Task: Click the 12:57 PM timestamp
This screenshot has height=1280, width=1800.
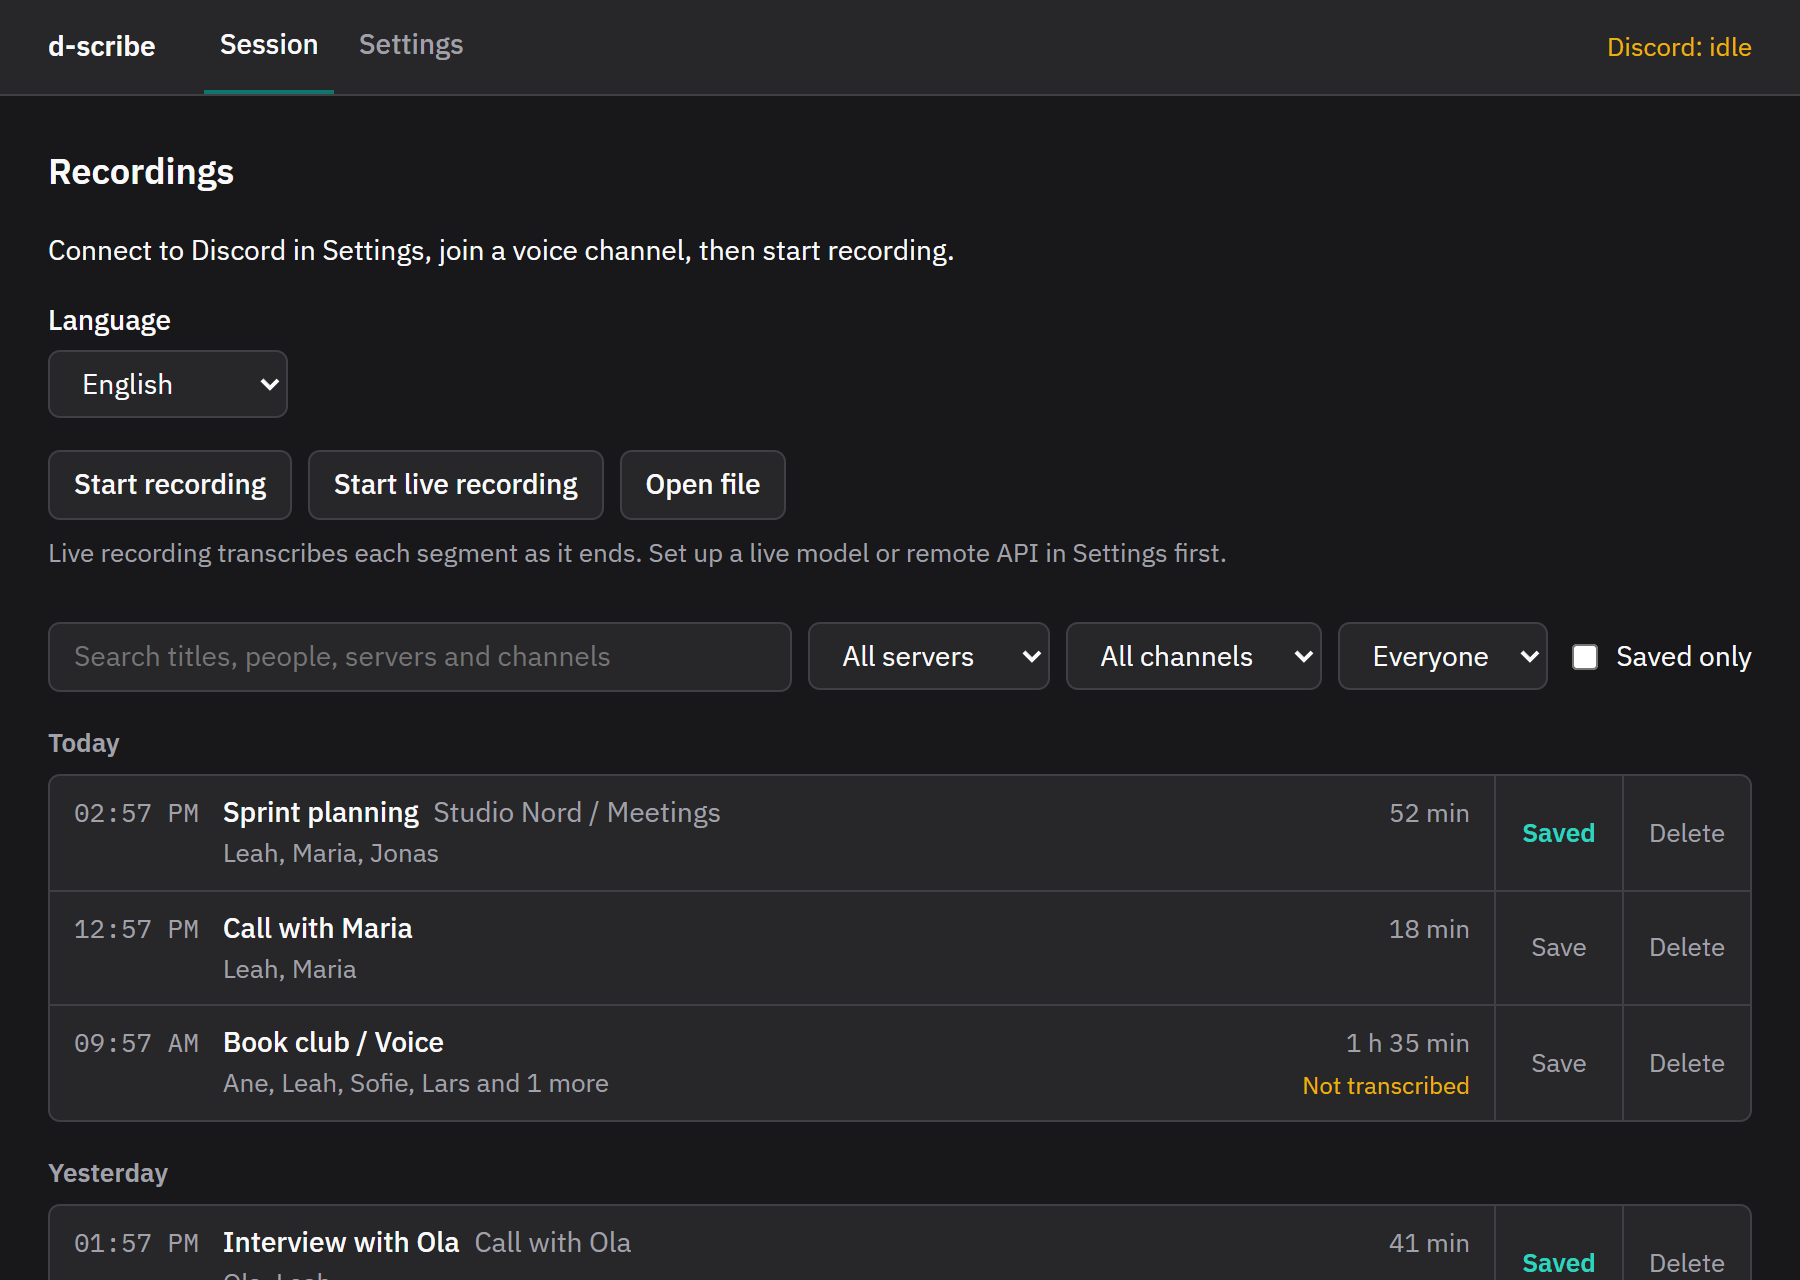Action: tap(136, 930)
